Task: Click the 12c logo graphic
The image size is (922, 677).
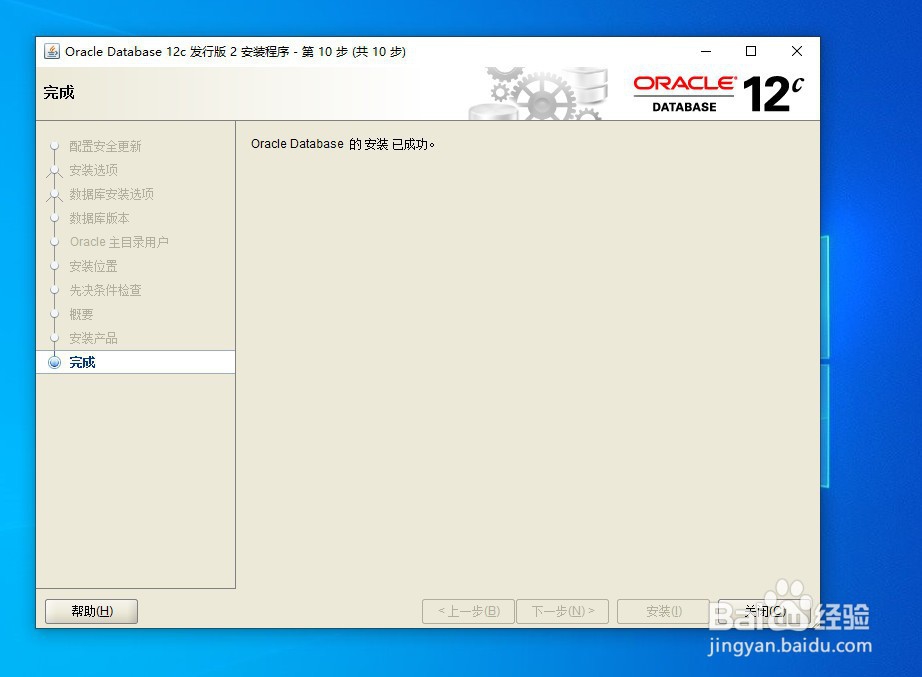Action: [x=772, y=90]
